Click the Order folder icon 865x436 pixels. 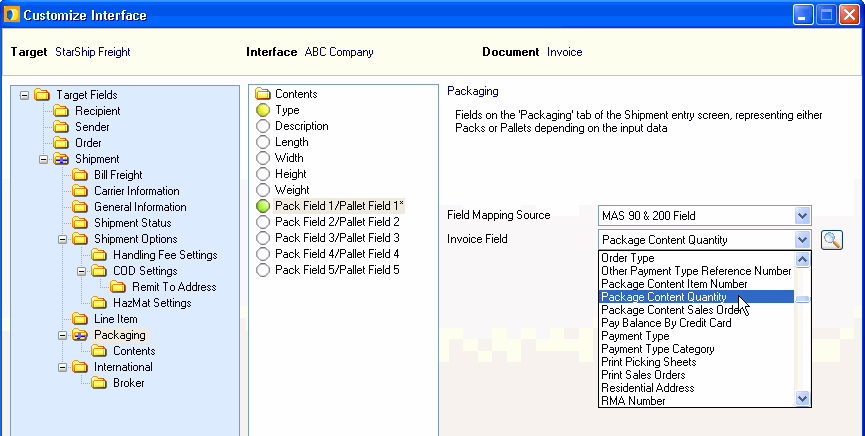pyautogui.click(x=61, y=143)
